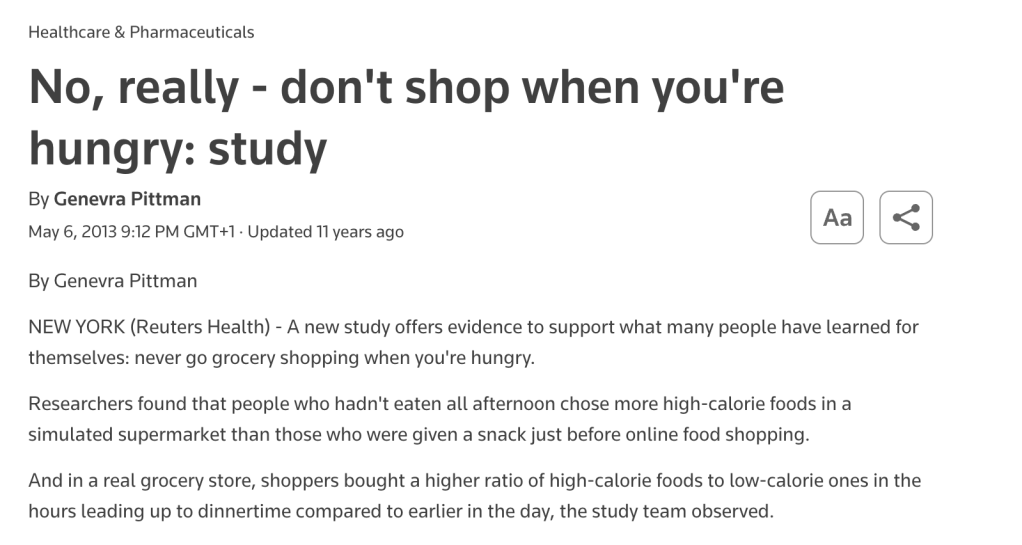This screenshot has width=1022, height=545.
Task: Click the article headline about shopping hungry
Action: pyautogui.click(x=405, y=118)
